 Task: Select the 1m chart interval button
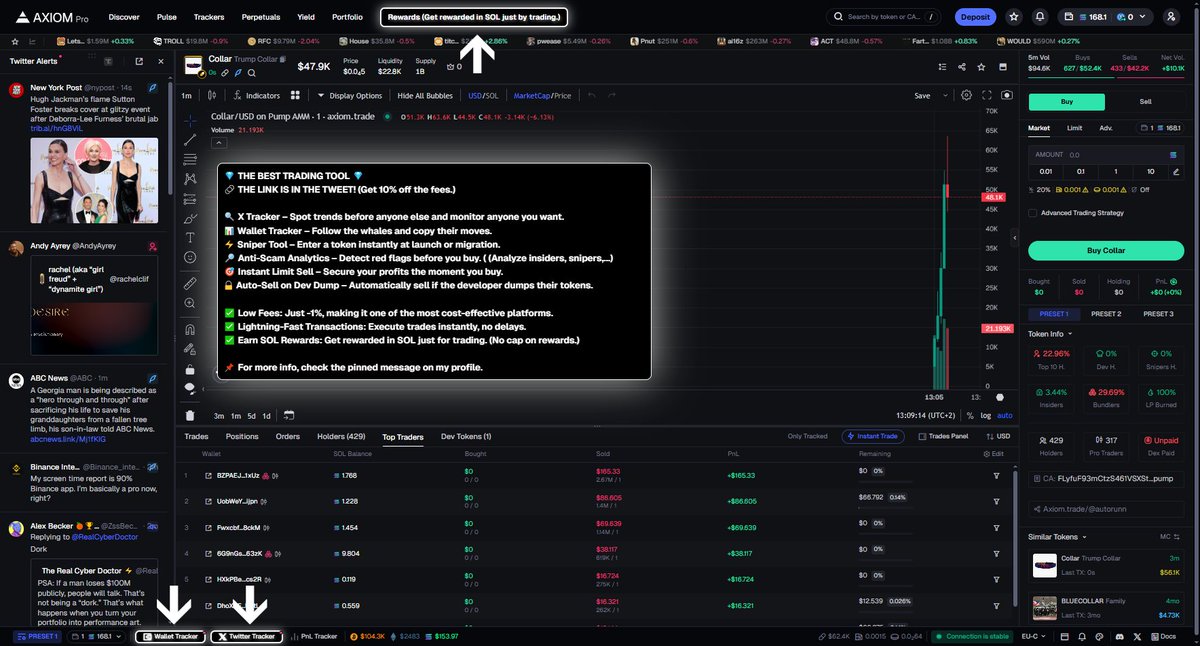click(186, 96)
